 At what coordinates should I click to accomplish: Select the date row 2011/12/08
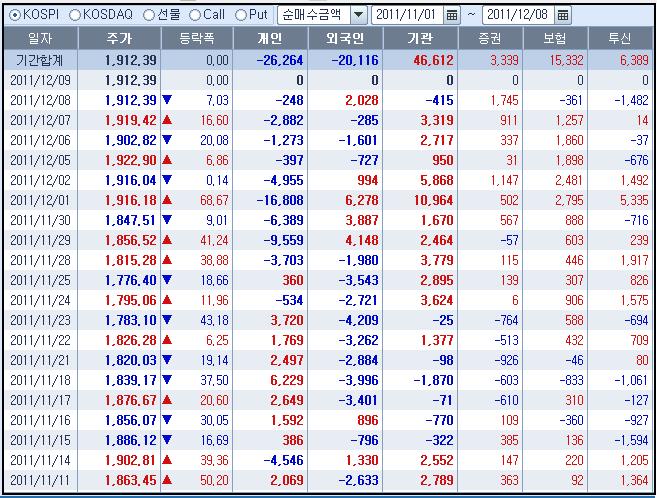(41, 101)
